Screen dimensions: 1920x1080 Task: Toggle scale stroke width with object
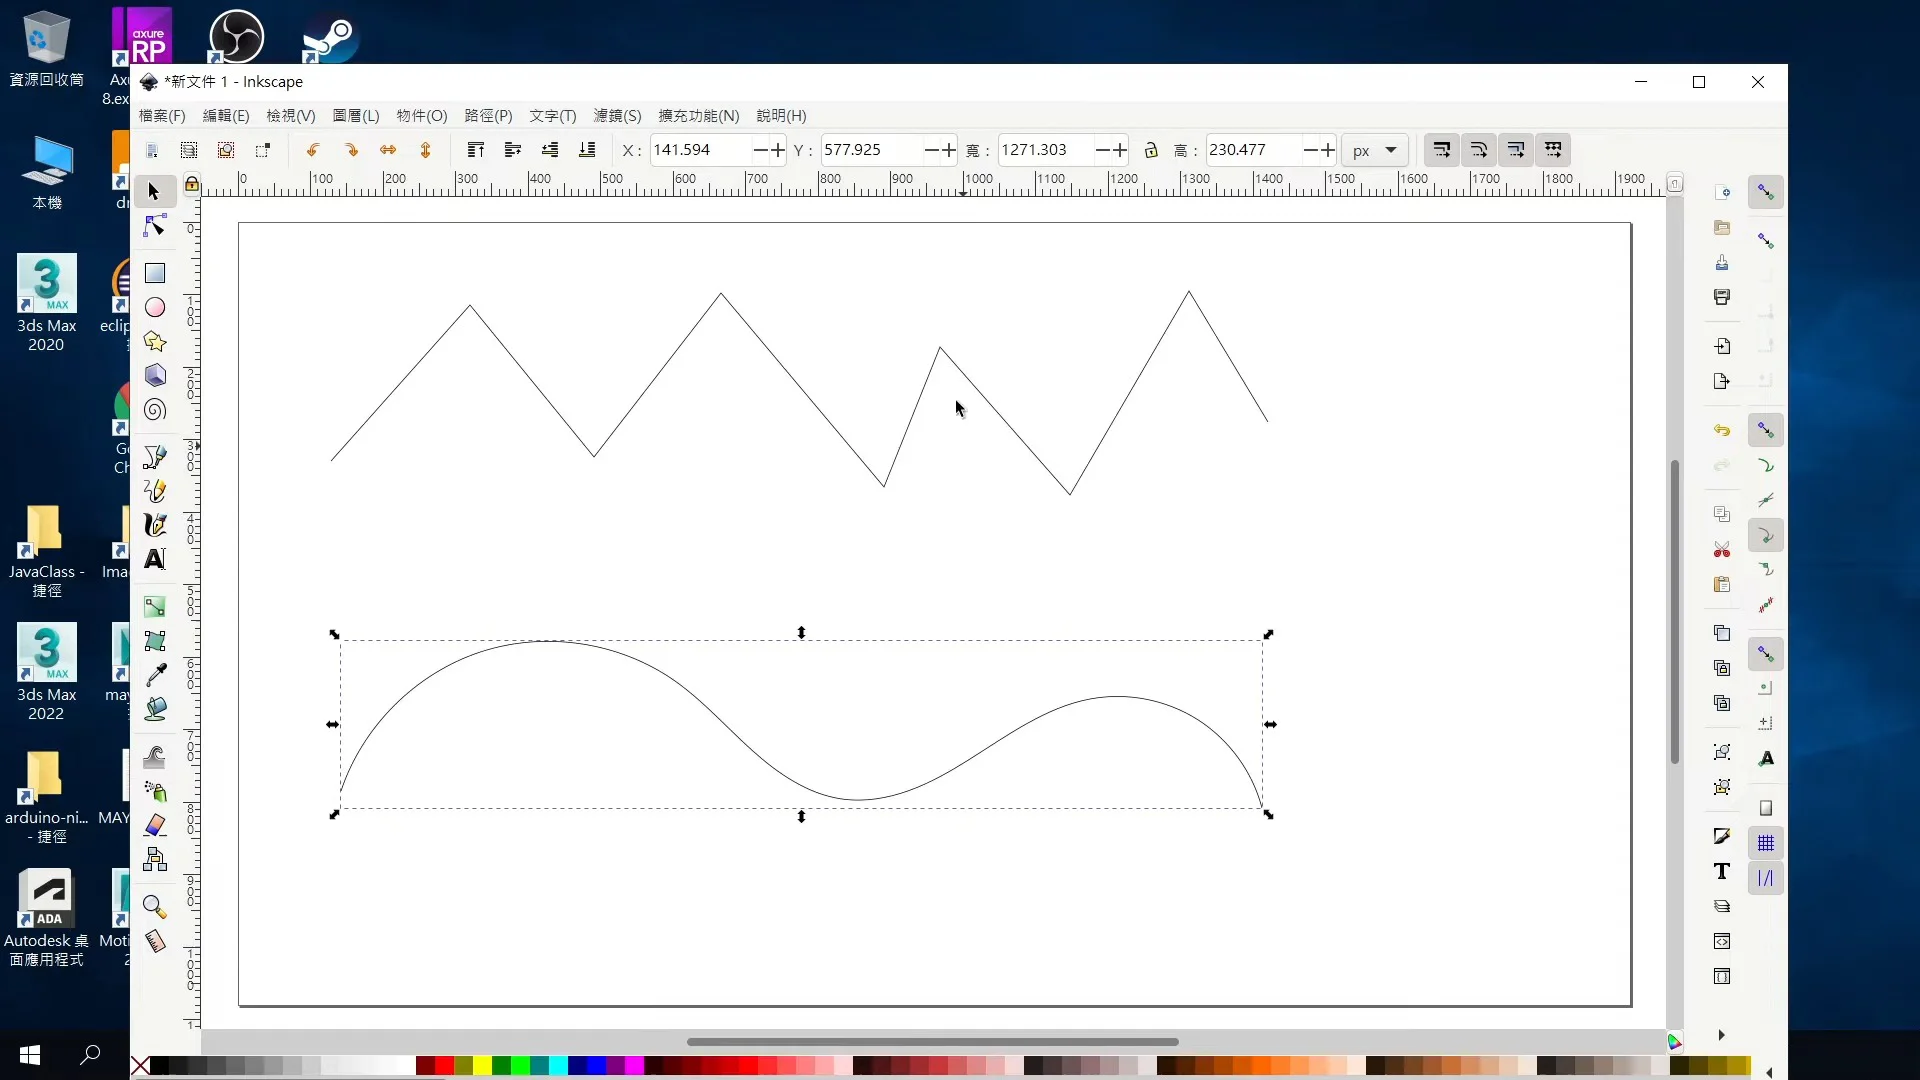pos(1442,150)
